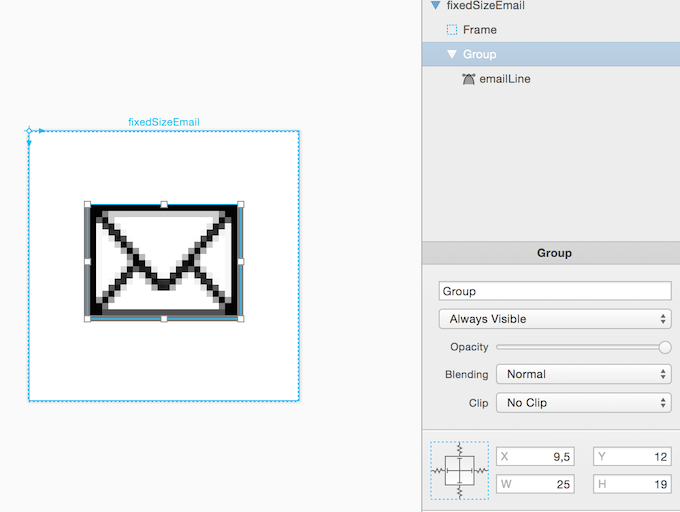Image resolution: width=680 pixels, height=512 pixels.
Task: Click the Group name text field
Action: click(555, 291)
